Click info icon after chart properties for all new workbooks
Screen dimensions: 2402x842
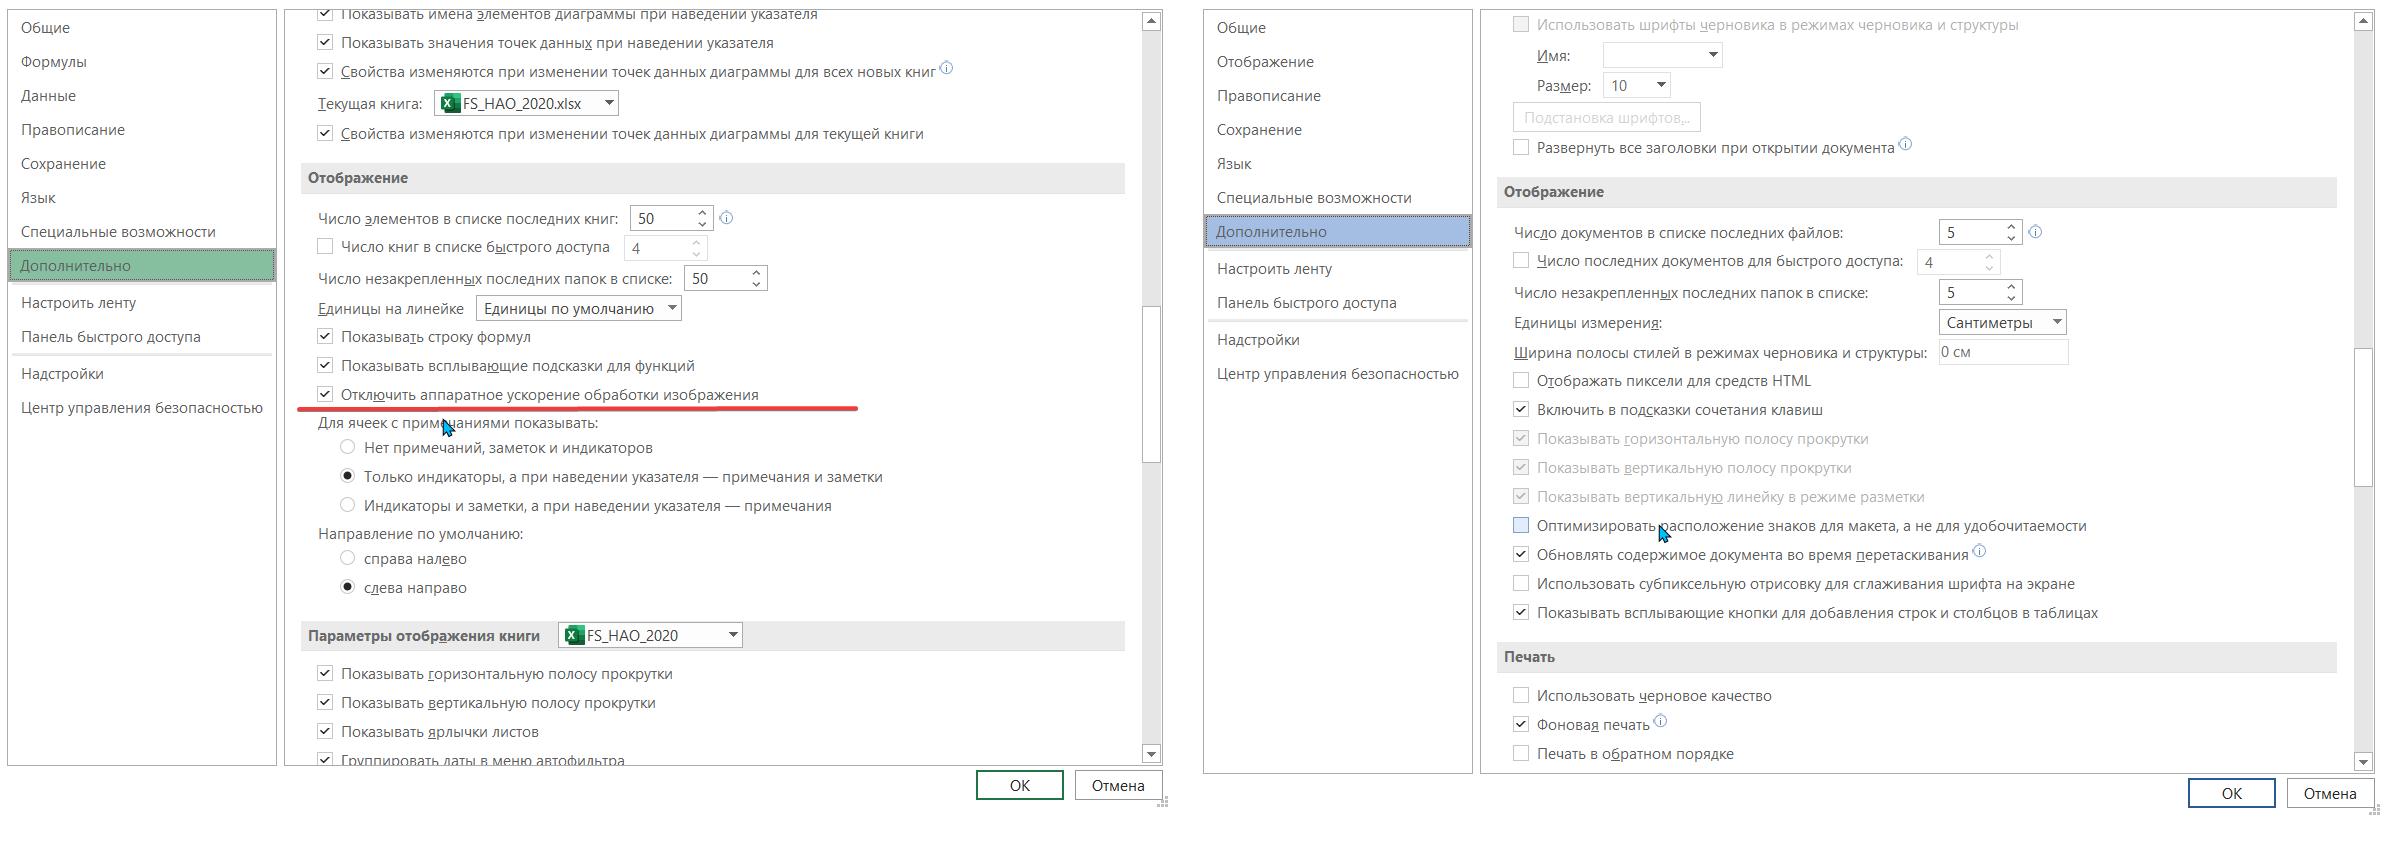tap(947, 68)
